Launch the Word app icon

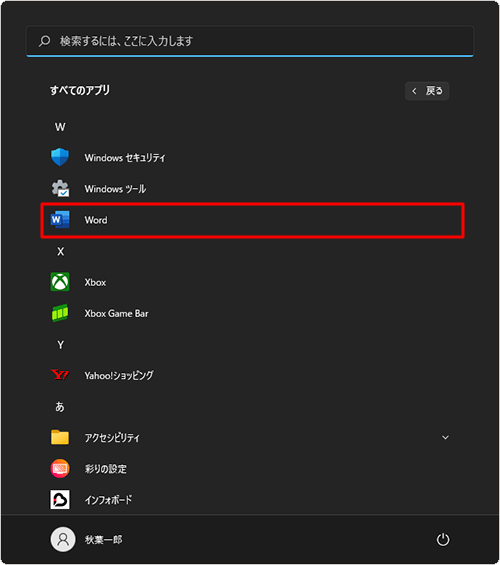(x=60, y=220)
